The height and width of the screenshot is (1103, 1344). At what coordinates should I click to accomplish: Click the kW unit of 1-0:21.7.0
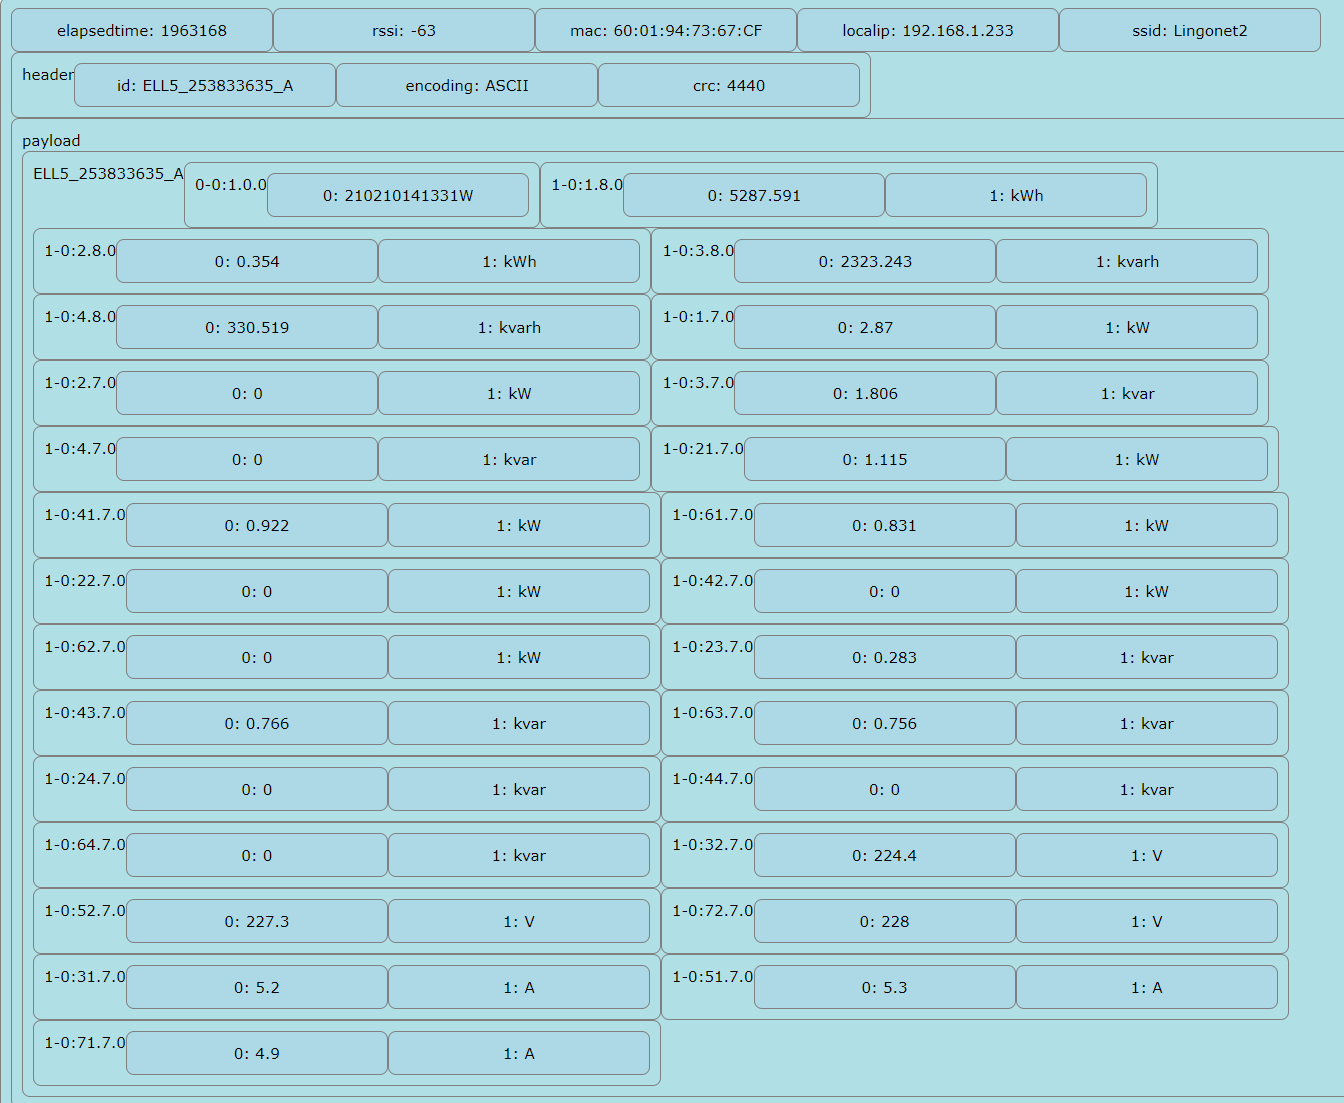coord(1137,459)
